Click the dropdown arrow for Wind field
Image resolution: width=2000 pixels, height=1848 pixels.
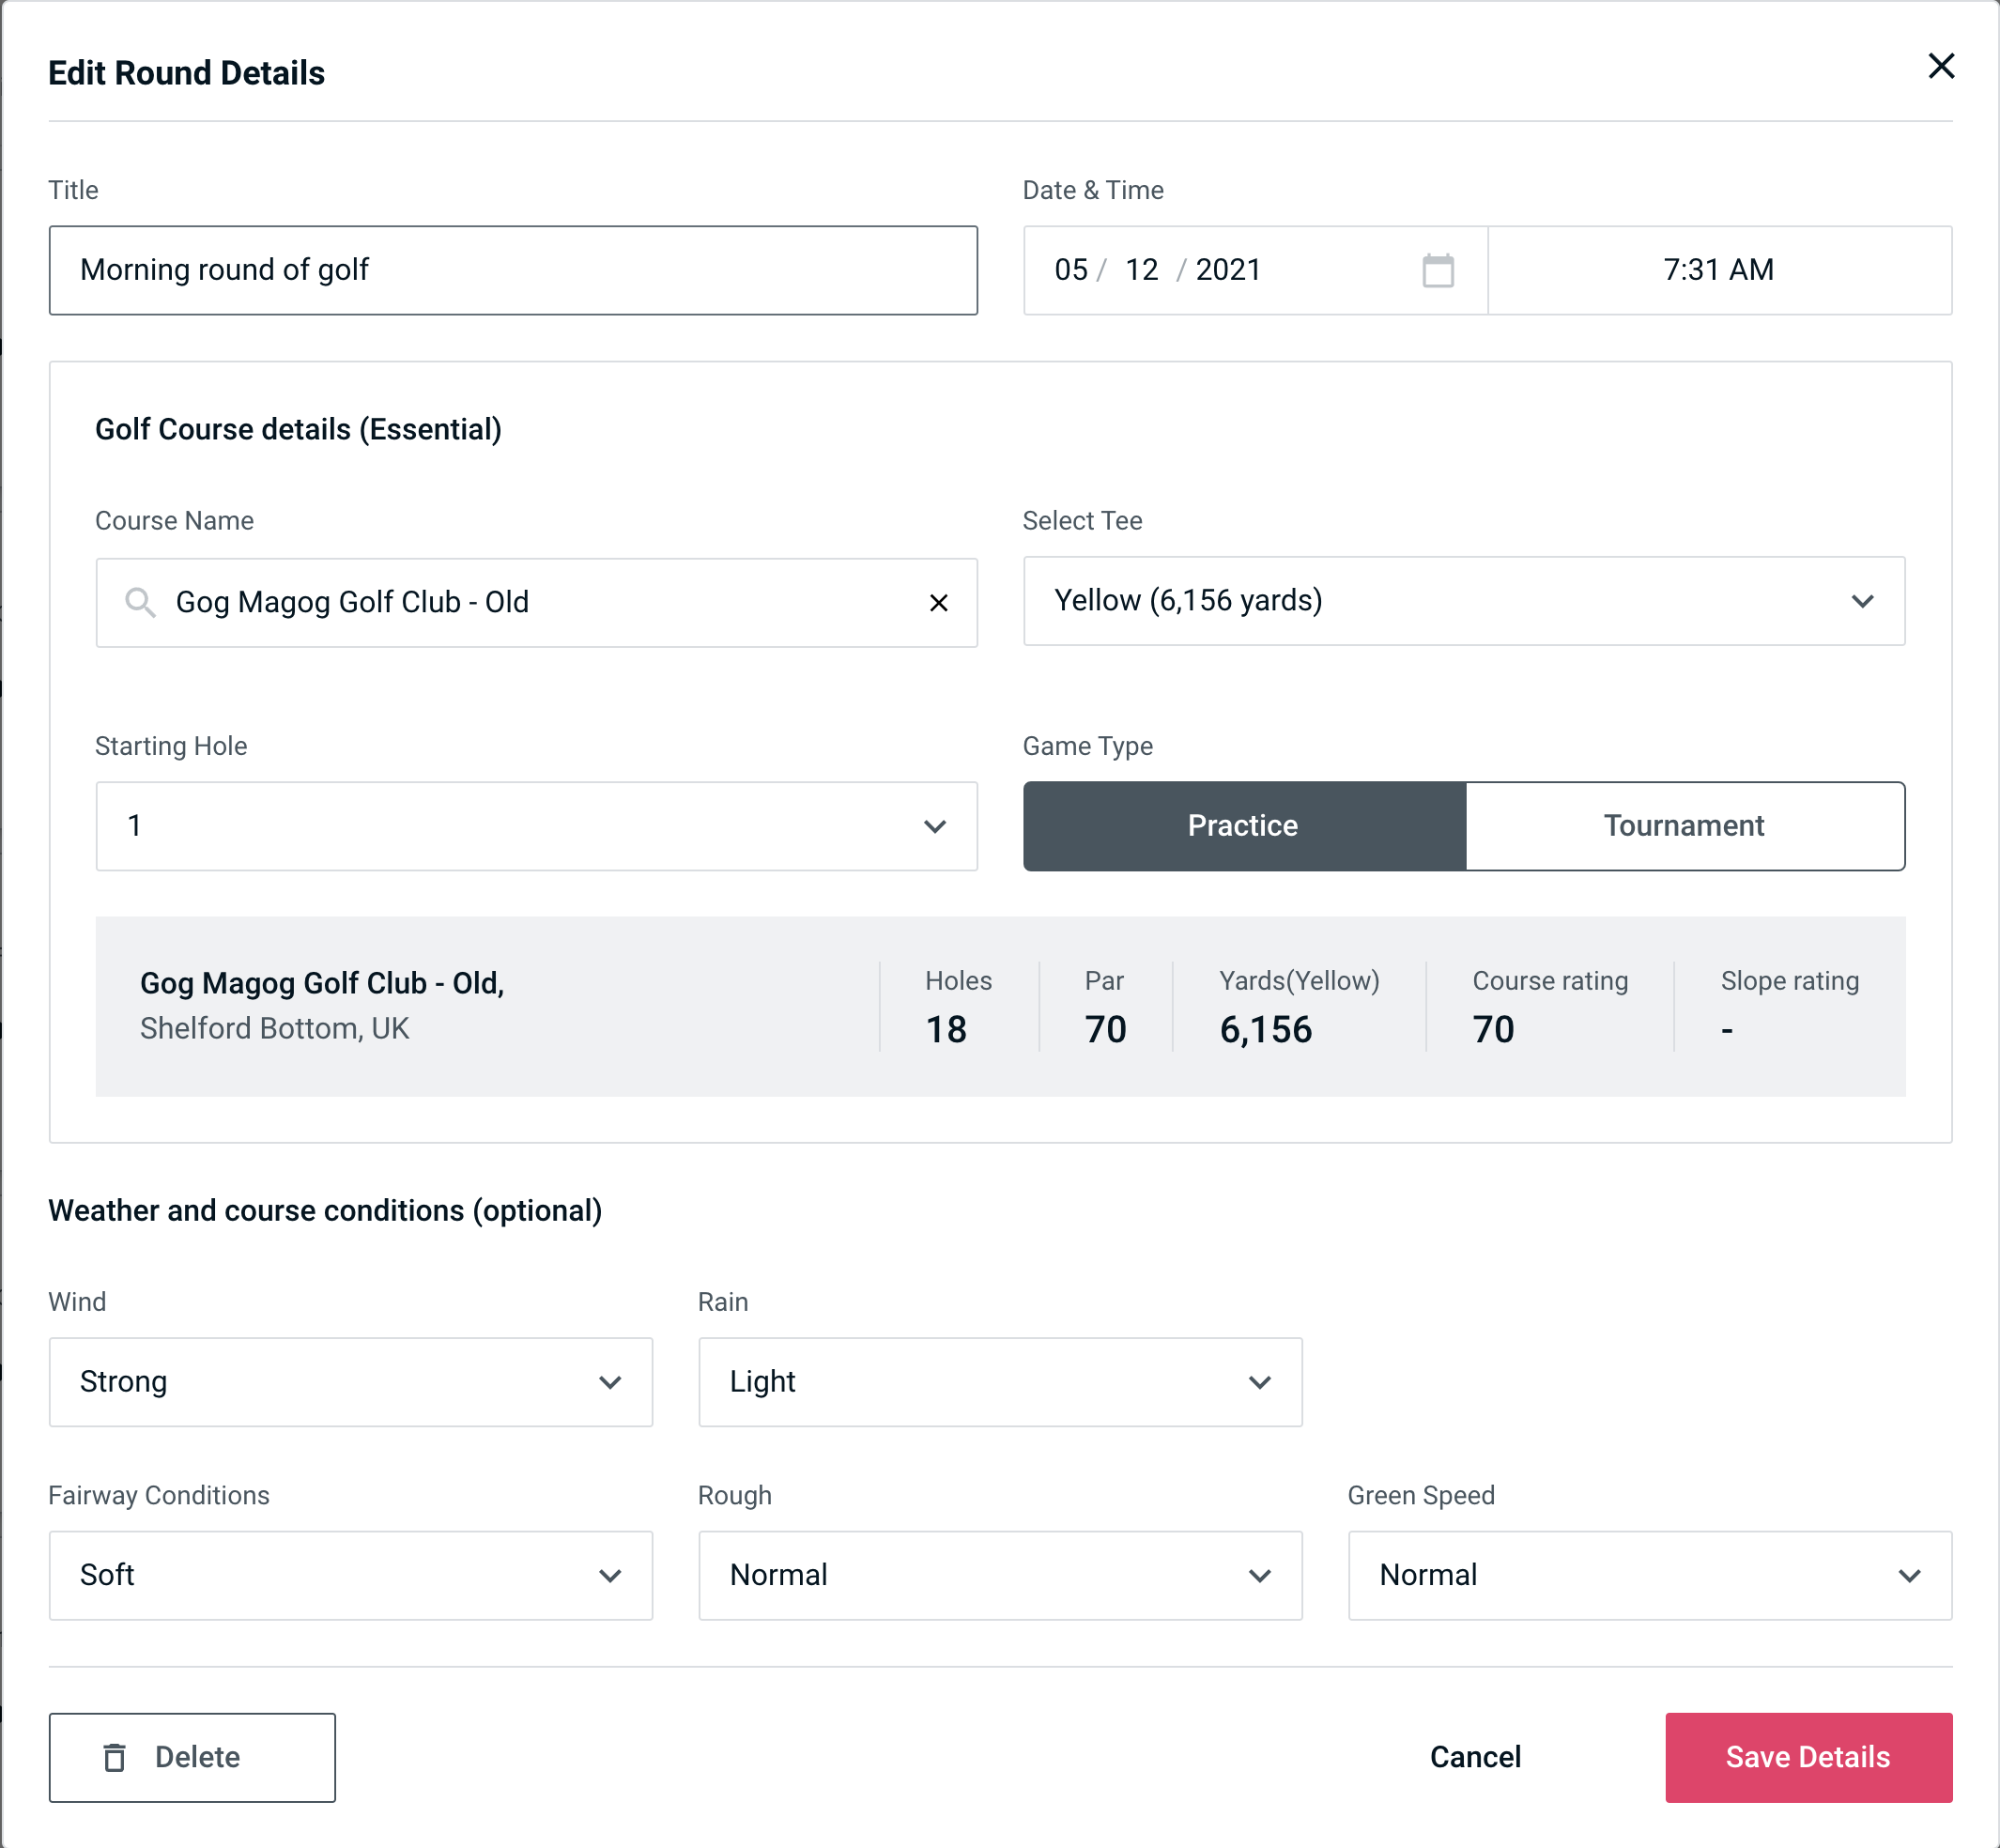pyautogui.click(x=611, y=1381)
